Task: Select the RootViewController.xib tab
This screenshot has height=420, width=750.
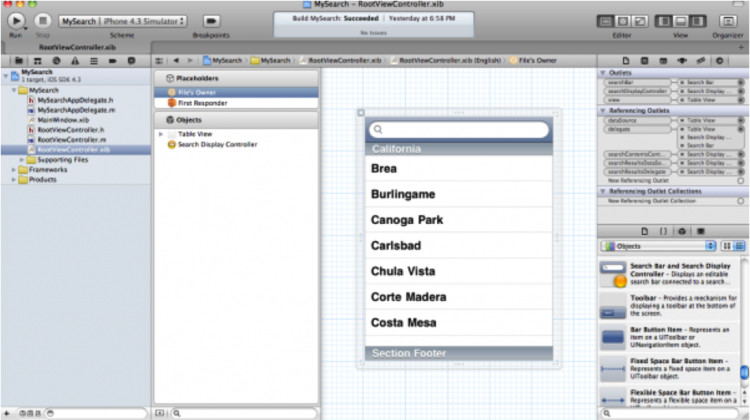Action: (x=77, y=47)
